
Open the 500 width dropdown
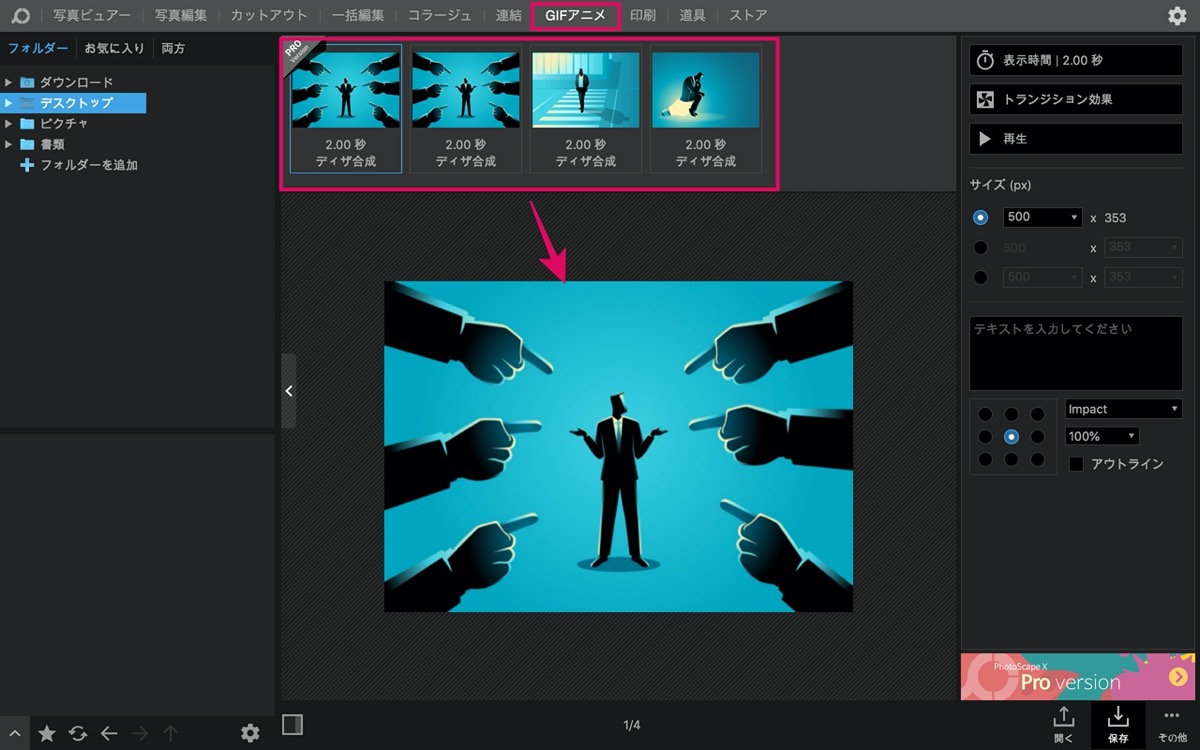[1043, 217]
